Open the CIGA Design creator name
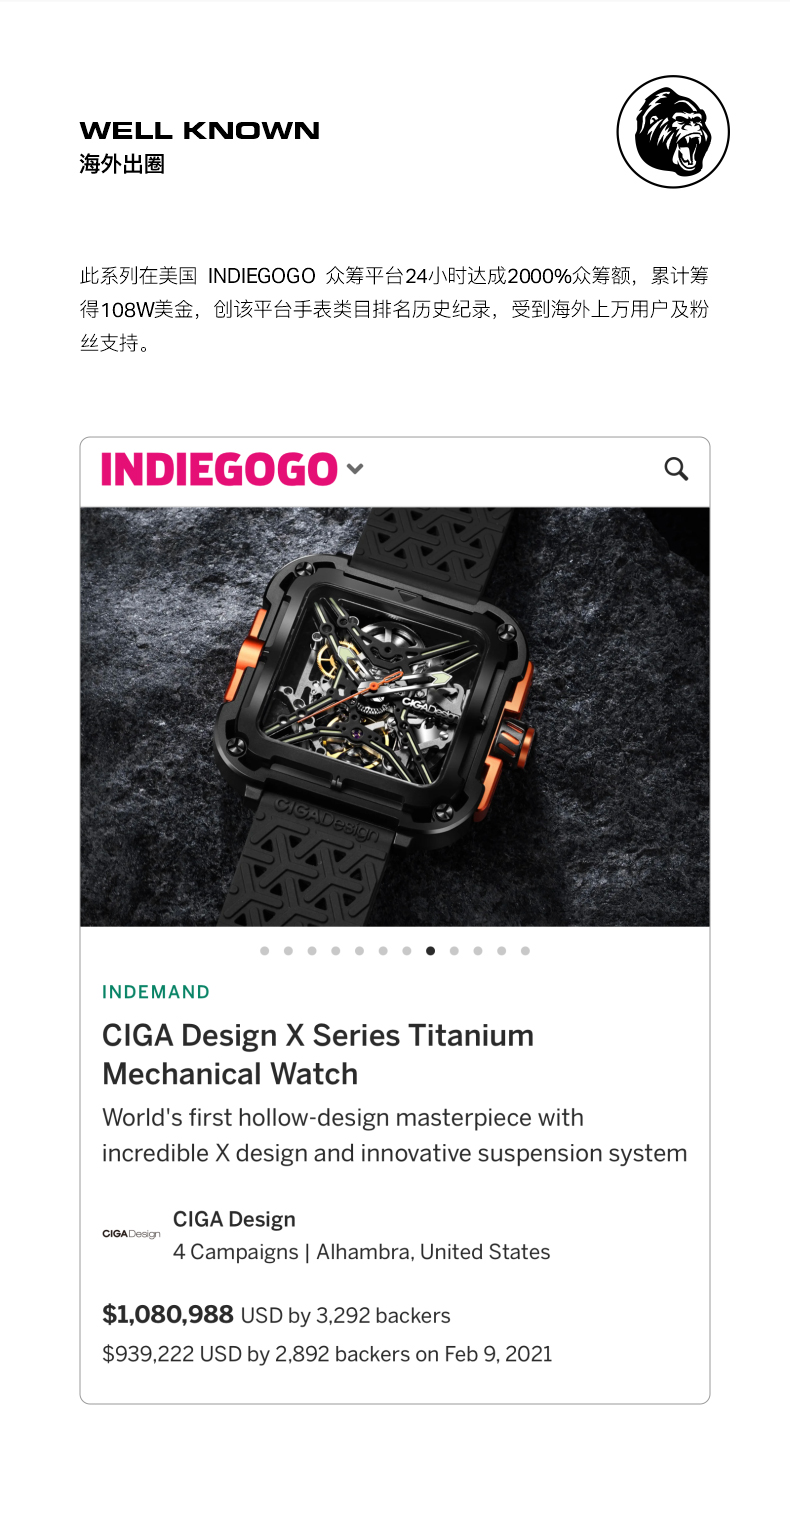Screen dimensions: 790x1524 [234, 1219]
